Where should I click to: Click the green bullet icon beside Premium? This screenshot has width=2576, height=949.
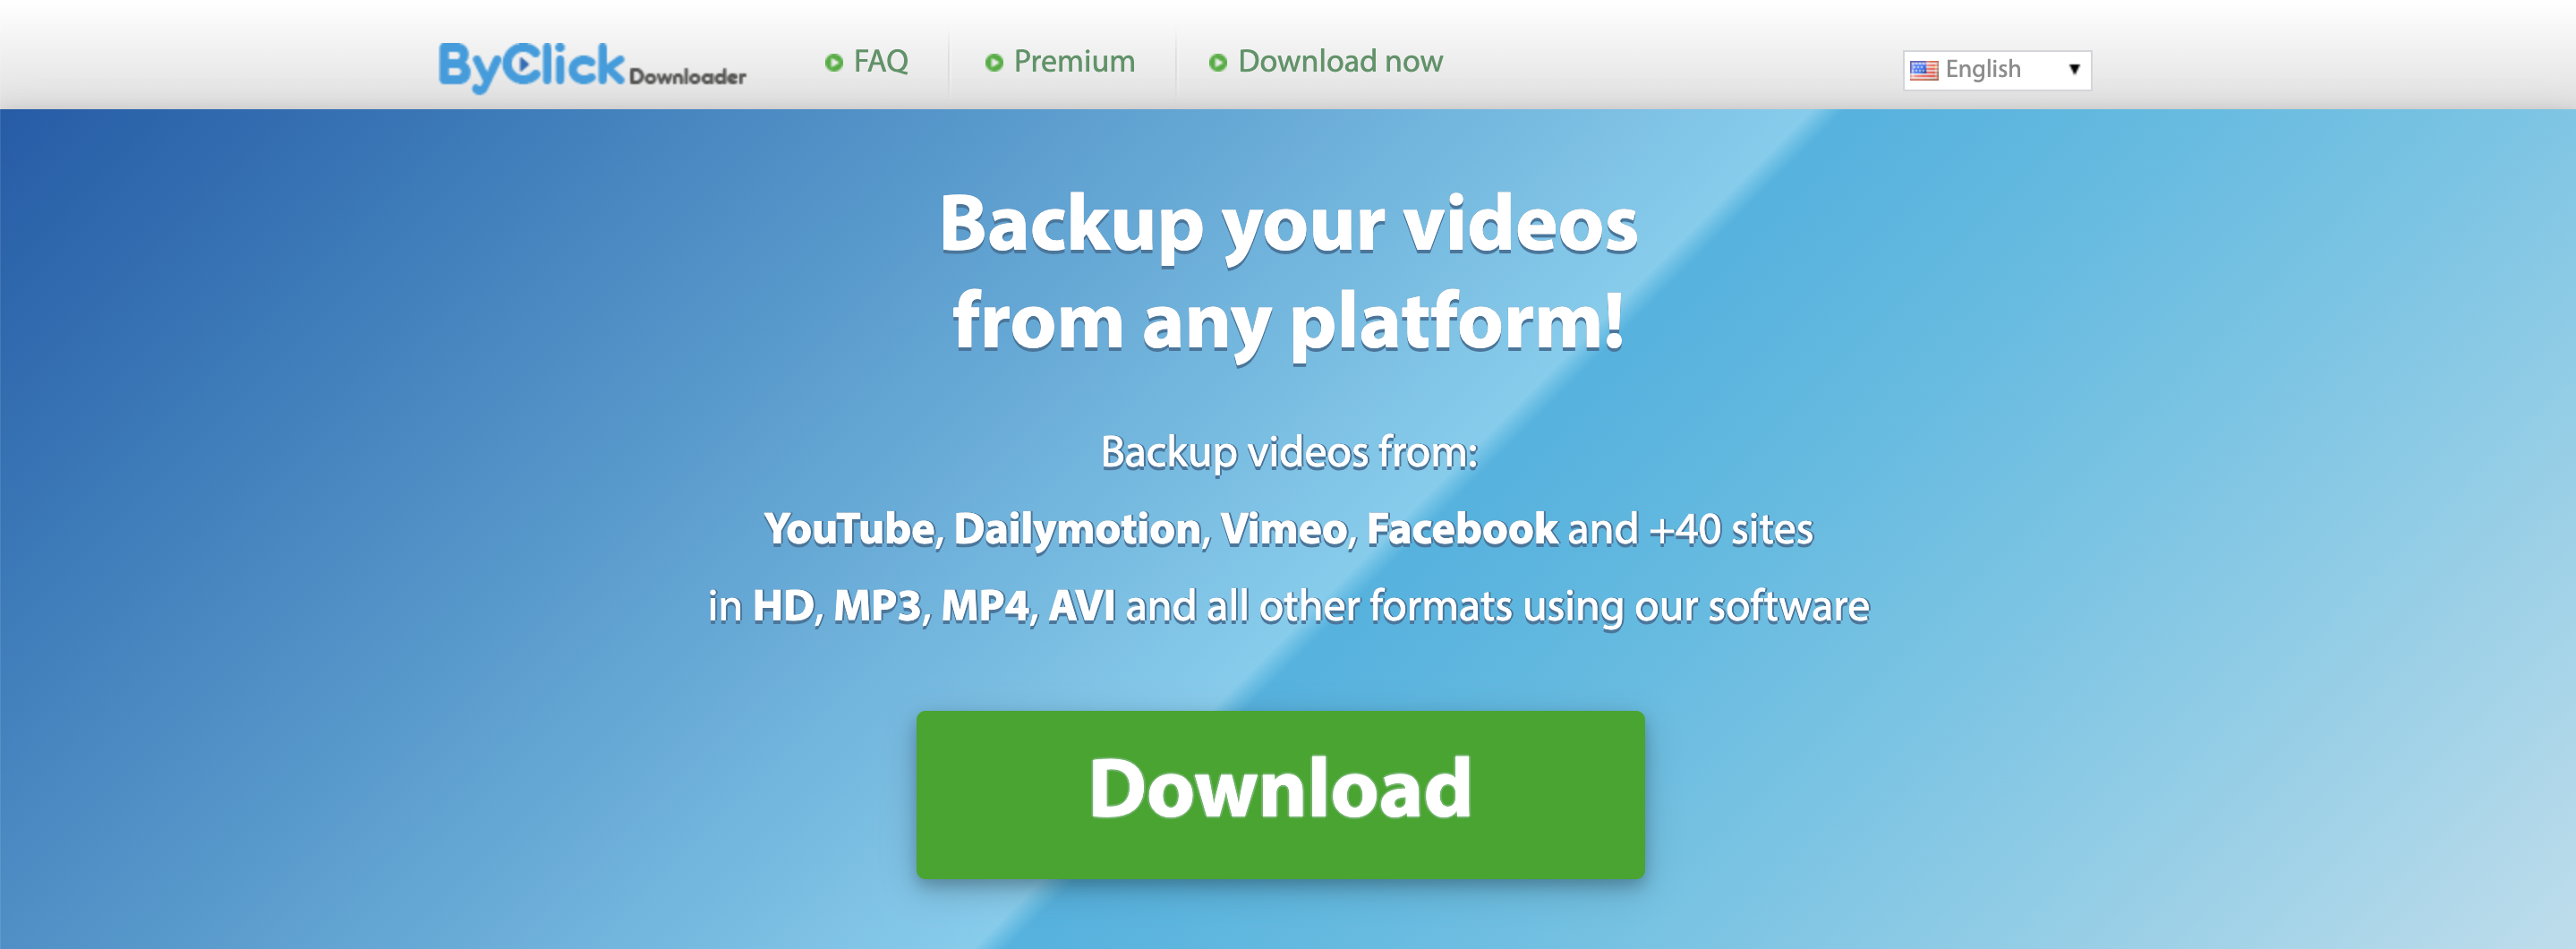click(994, 63)
